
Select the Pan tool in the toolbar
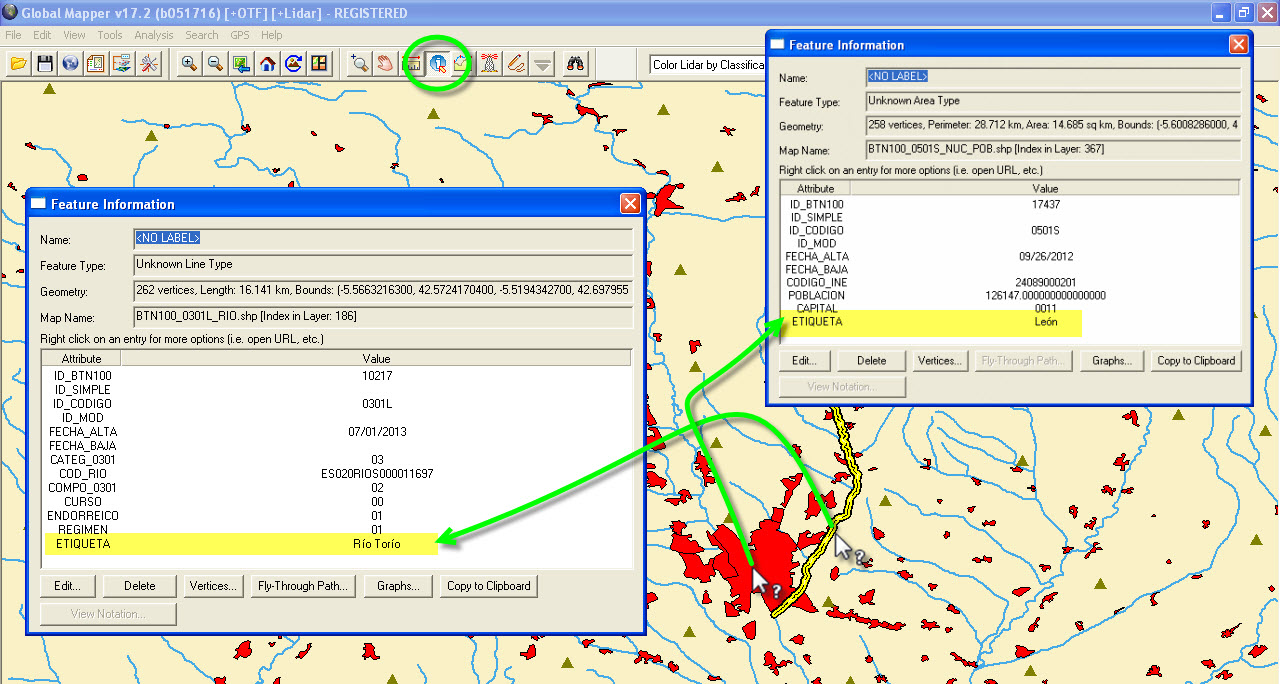[x=385, y=62]
